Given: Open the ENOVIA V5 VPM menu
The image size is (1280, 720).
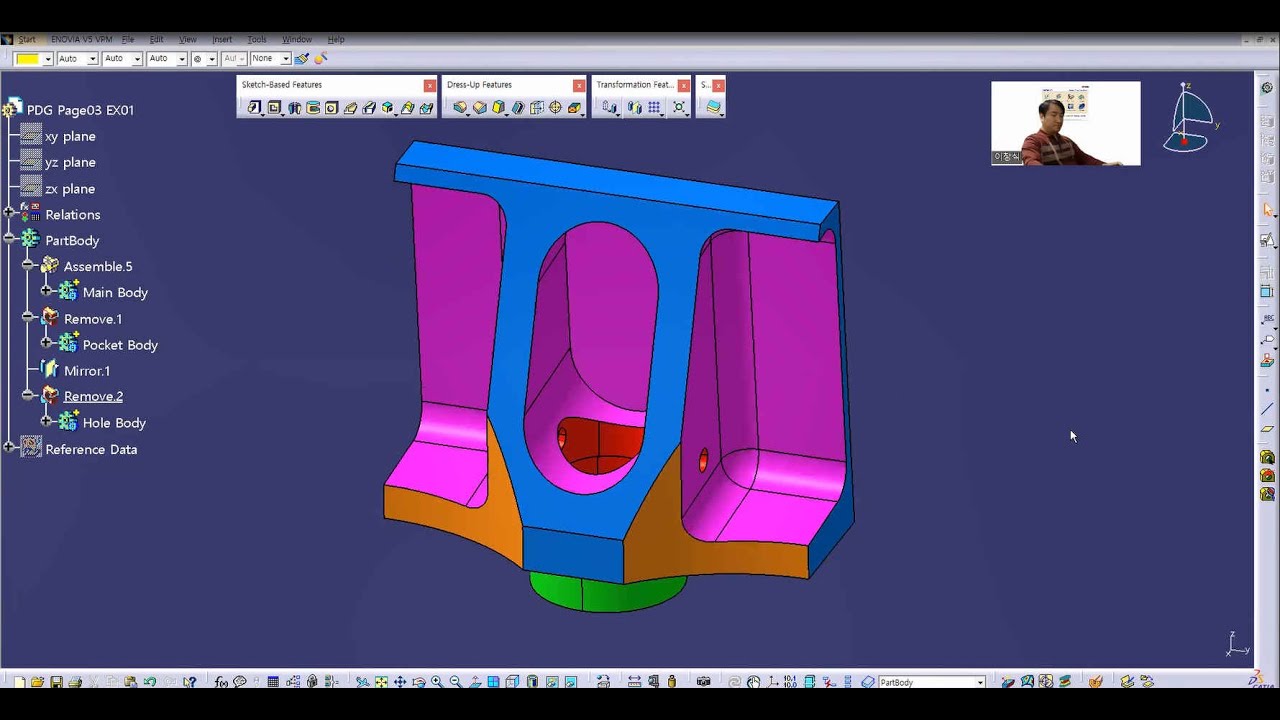Looking at the screenshot, I should coord(81,39).
